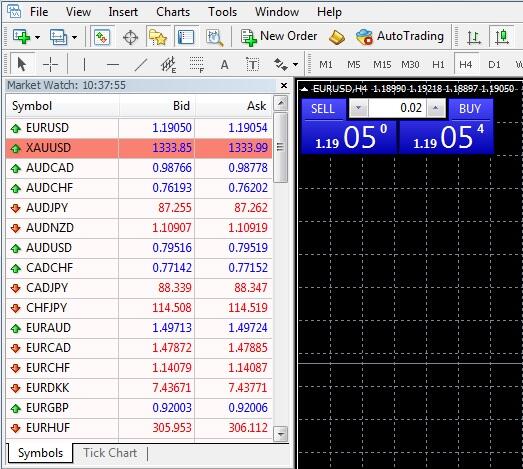Screen dimensions: 523x469
Task: Select the M15 timeframe
Action: tap(382, 64)
